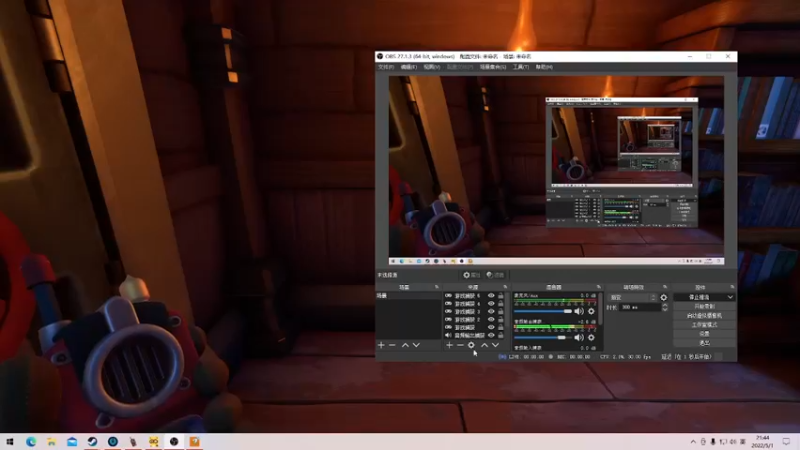
Task: Click the mixer panel vertical scrollbar
Action: (x=601, y=309)
